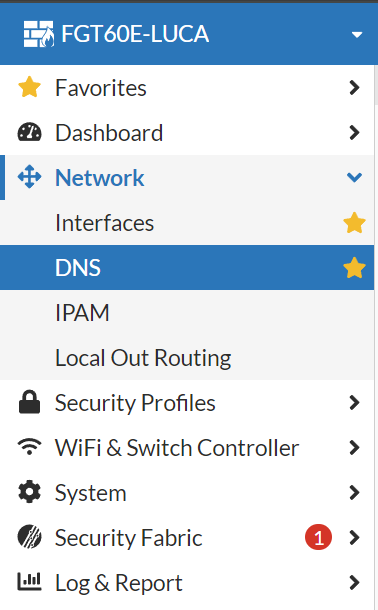
Task: Click the Dashboard gauge icon
Action: coord(30,132)
